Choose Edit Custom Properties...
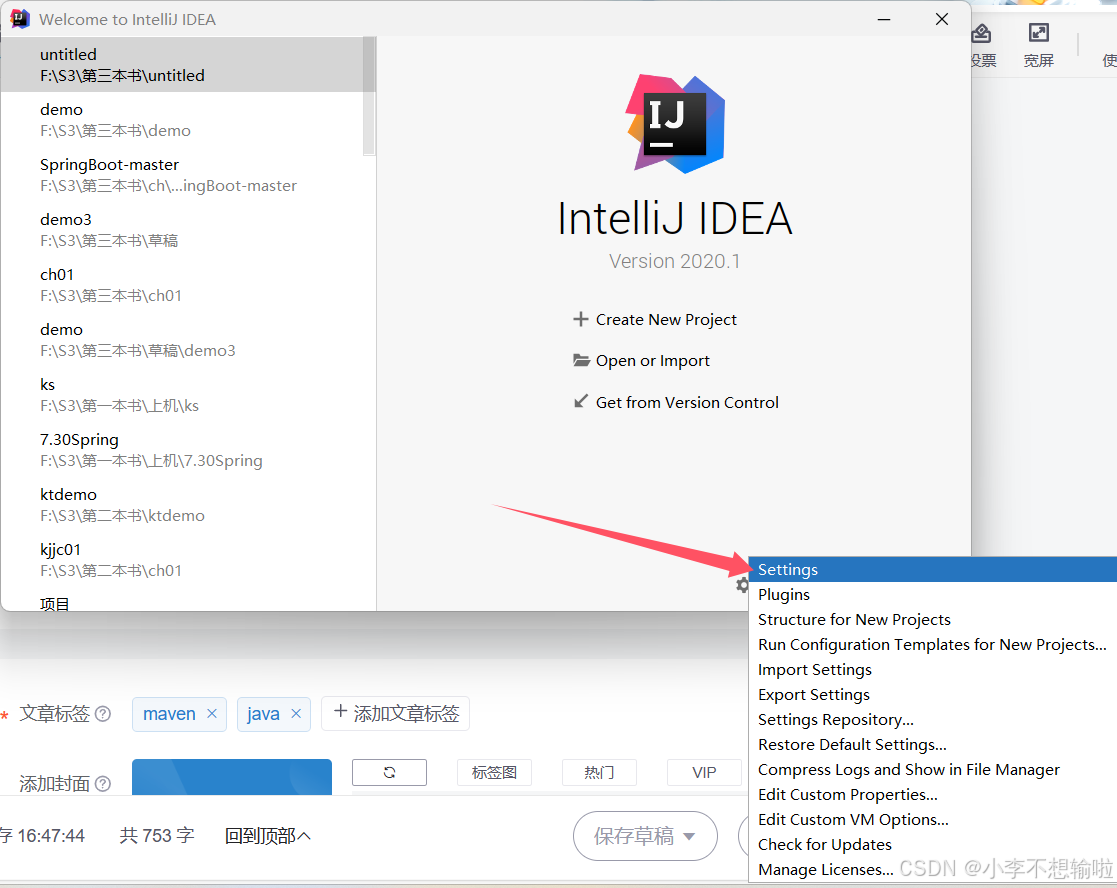The width and height of the screenshot is (1117, 888). tap(932, 794)
